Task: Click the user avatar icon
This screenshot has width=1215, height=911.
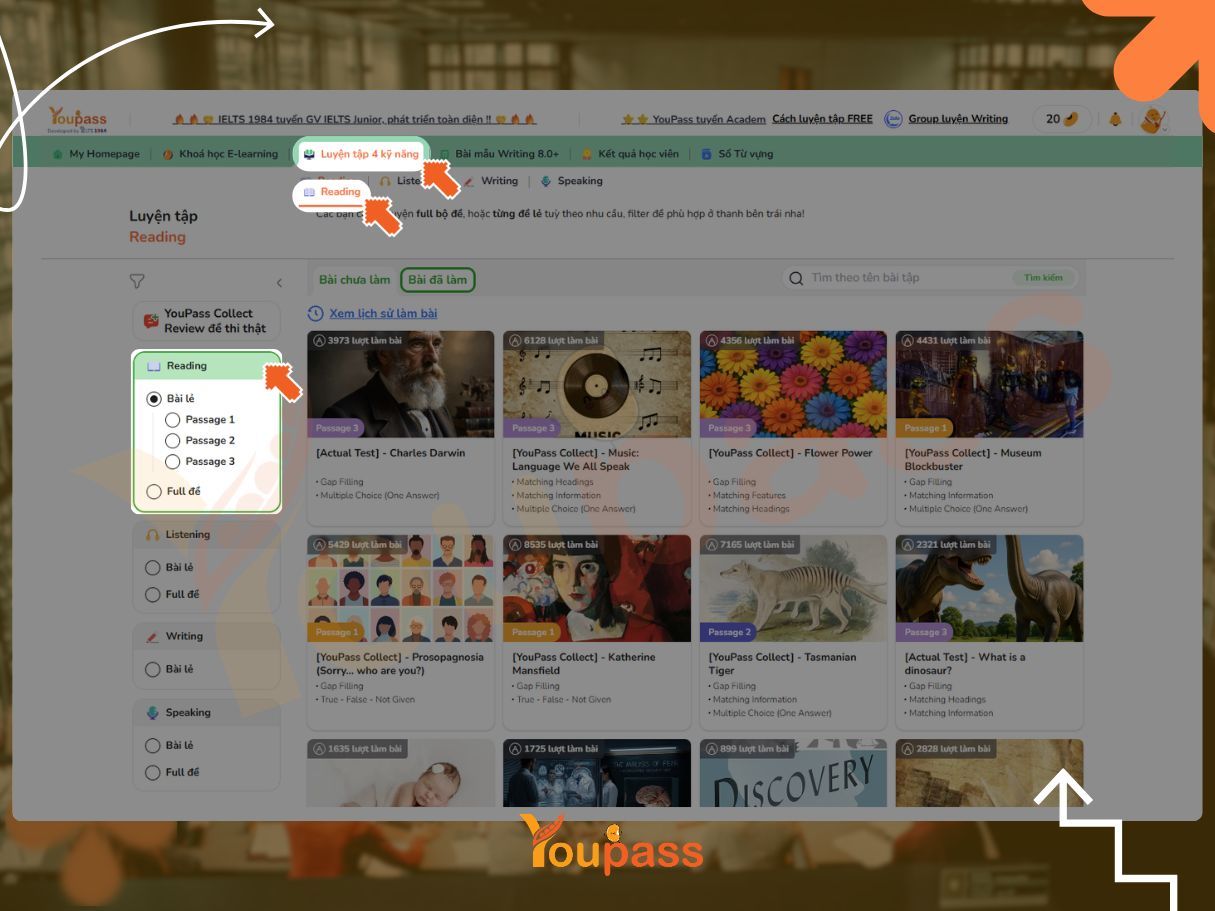Action: point(1153,120)
